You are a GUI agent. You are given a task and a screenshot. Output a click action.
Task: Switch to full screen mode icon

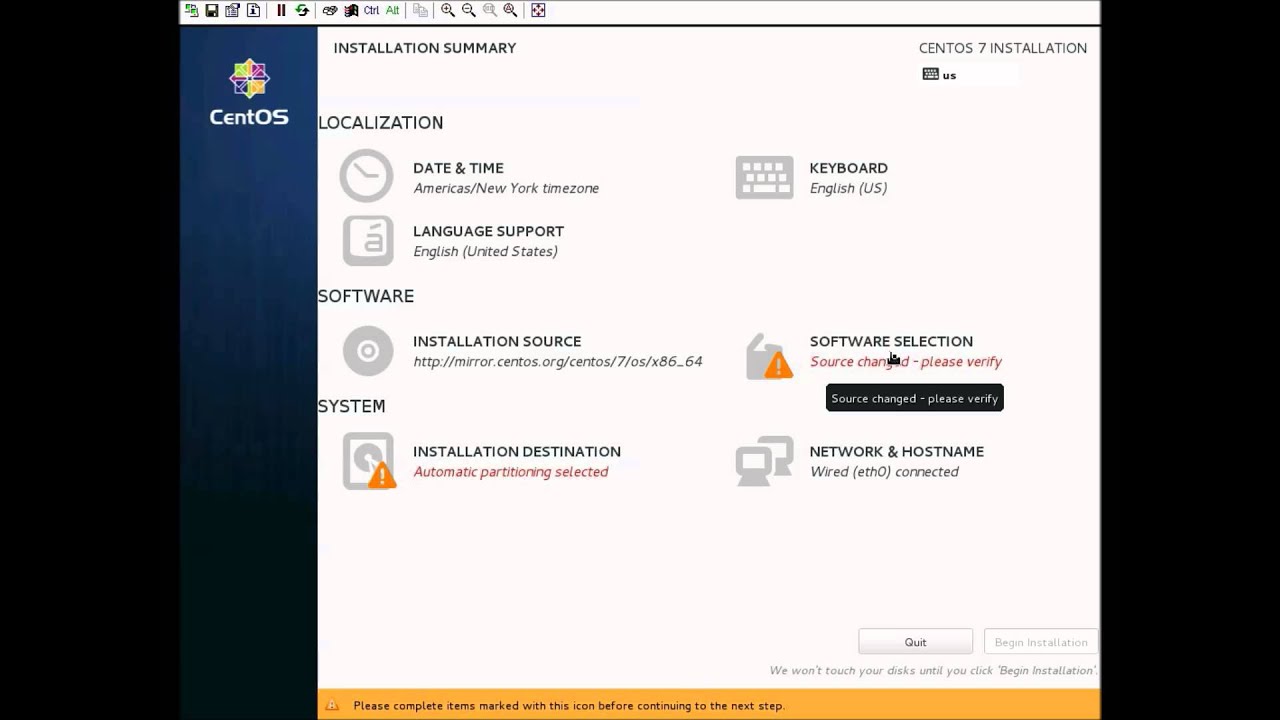pos(538,10)
